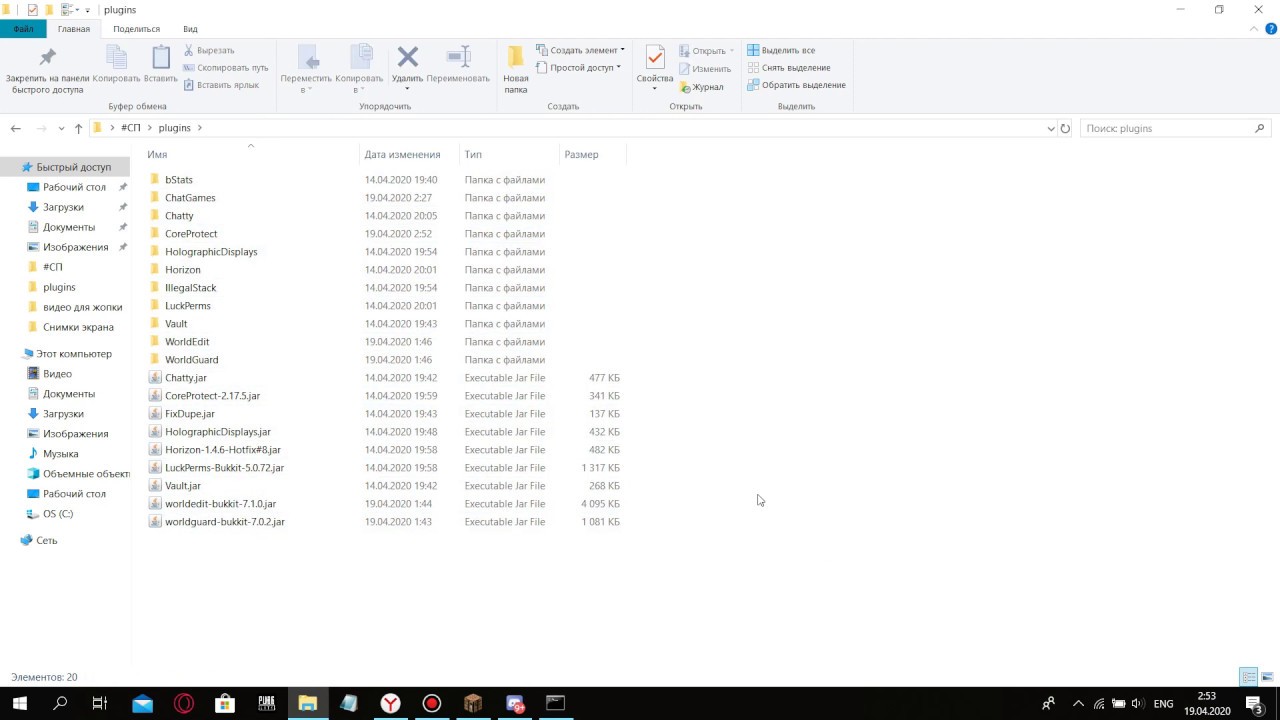Select the bStats folder
Viewport: 1280px width, 720px height.
[179, 180]
